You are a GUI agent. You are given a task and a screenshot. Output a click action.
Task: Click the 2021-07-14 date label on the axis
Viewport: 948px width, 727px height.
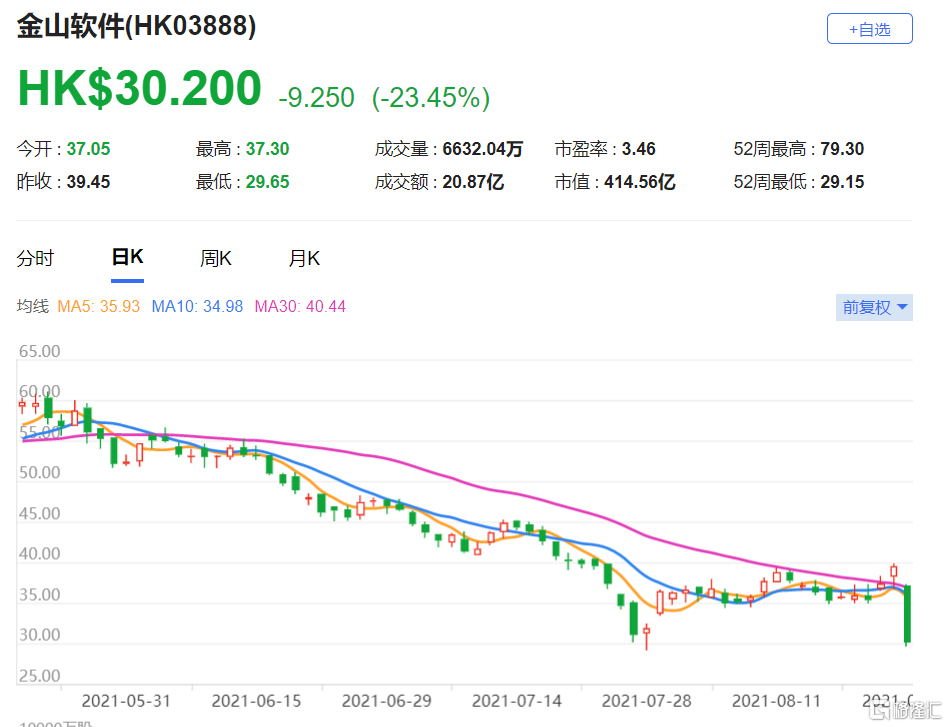pos(517,701)
